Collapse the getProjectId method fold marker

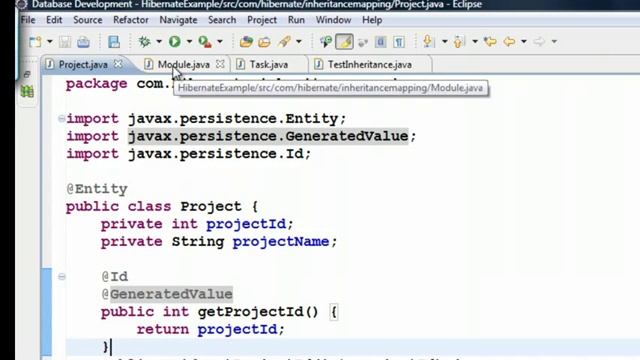coord(62,277)
